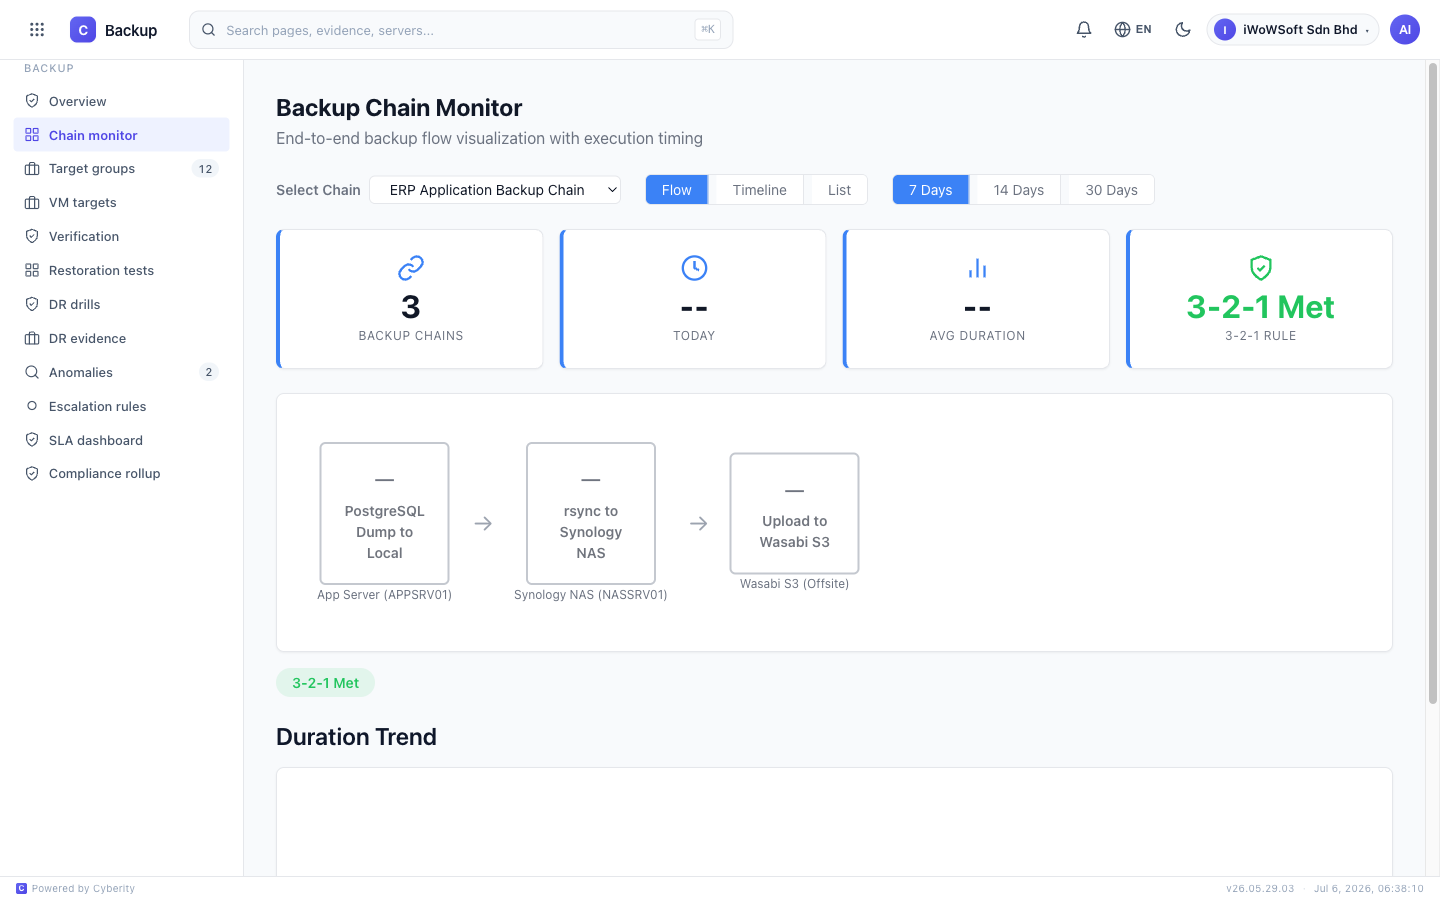Click the Anomalies magnifier icon

[32, 373]
